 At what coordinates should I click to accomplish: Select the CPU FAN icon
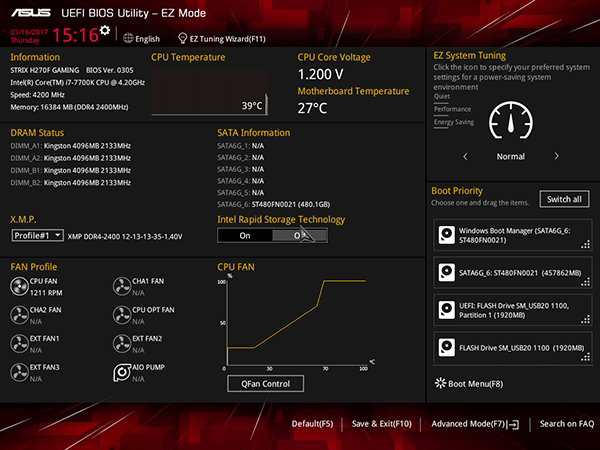19,287
